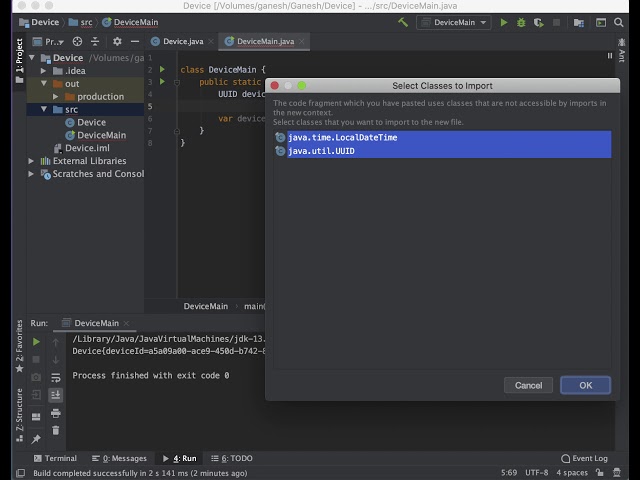This screenshot has height=480, width=640.
Task: Expand External Libraries node
Action: 31,161
